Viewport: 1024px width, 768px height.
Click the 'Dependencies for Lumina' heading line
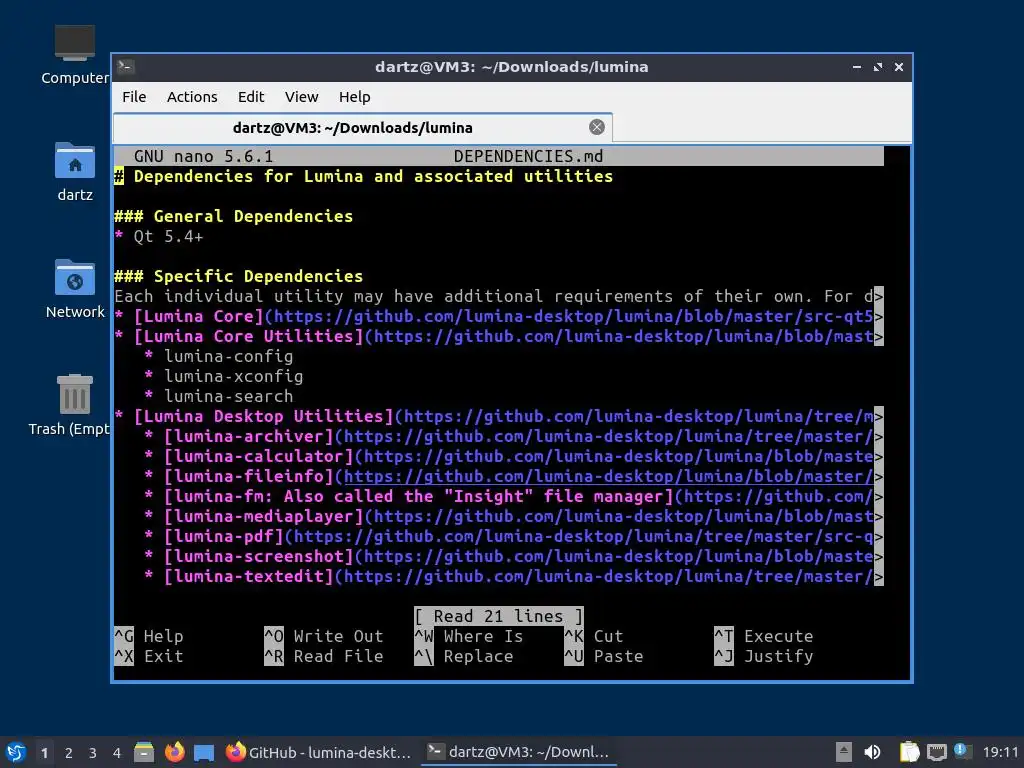(x=364, y=176)
